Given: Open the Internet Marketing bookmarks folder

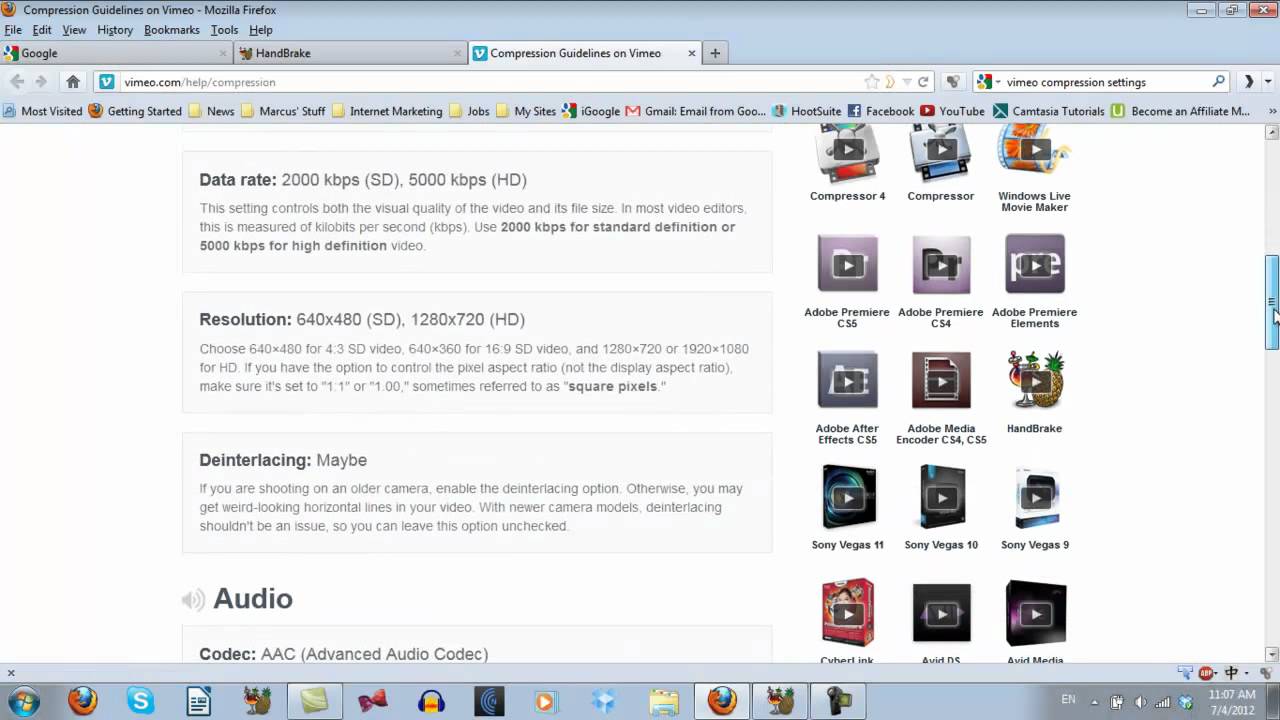Looking at the screenshot, I should [x=387, y=111].
